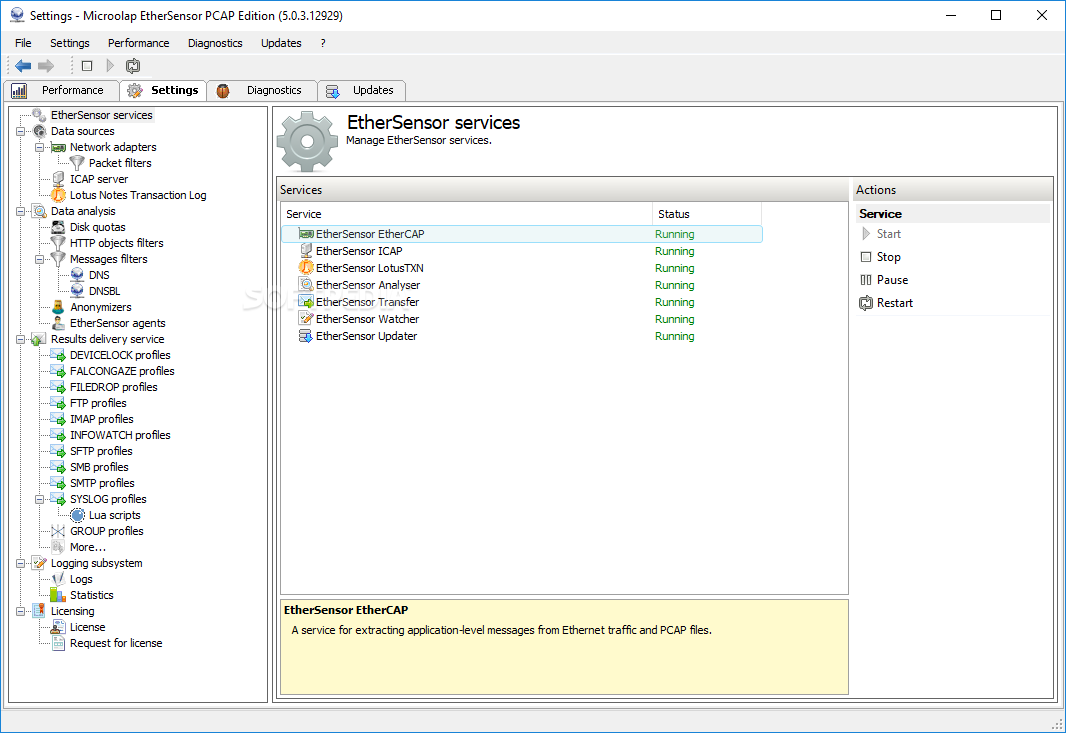Click the EtherSensor EtherCAP service icon
This screenshot has height=733, width=1066.
(x=307, y=234)
